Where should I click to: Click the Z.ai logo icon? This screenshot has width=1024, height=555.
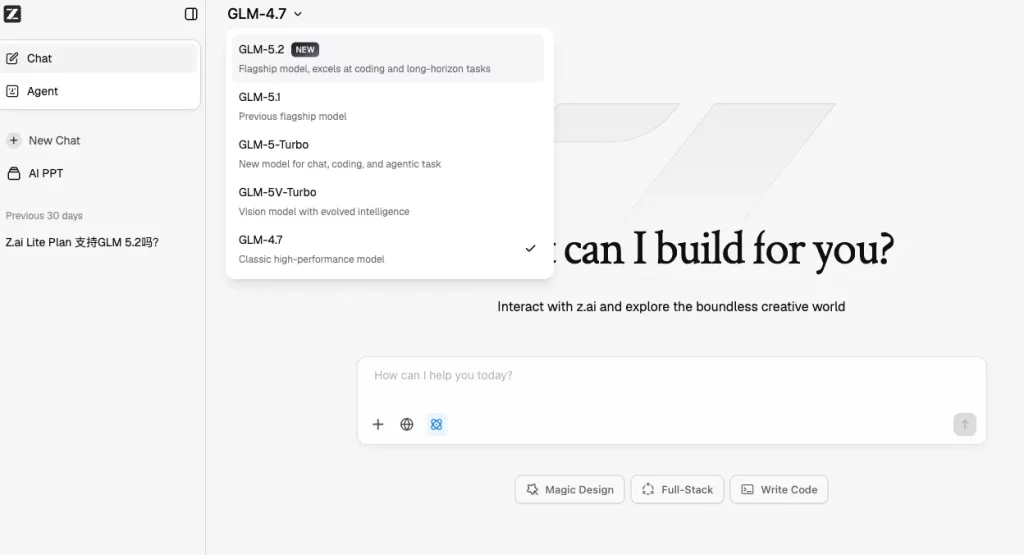click(12, 14)
